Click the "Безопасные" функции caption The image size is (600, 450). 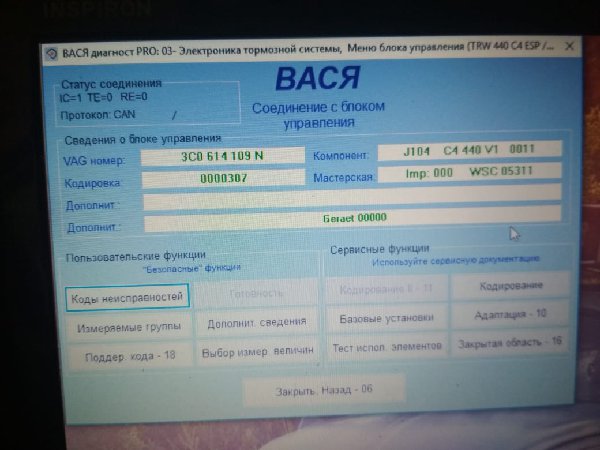[191, 268]
